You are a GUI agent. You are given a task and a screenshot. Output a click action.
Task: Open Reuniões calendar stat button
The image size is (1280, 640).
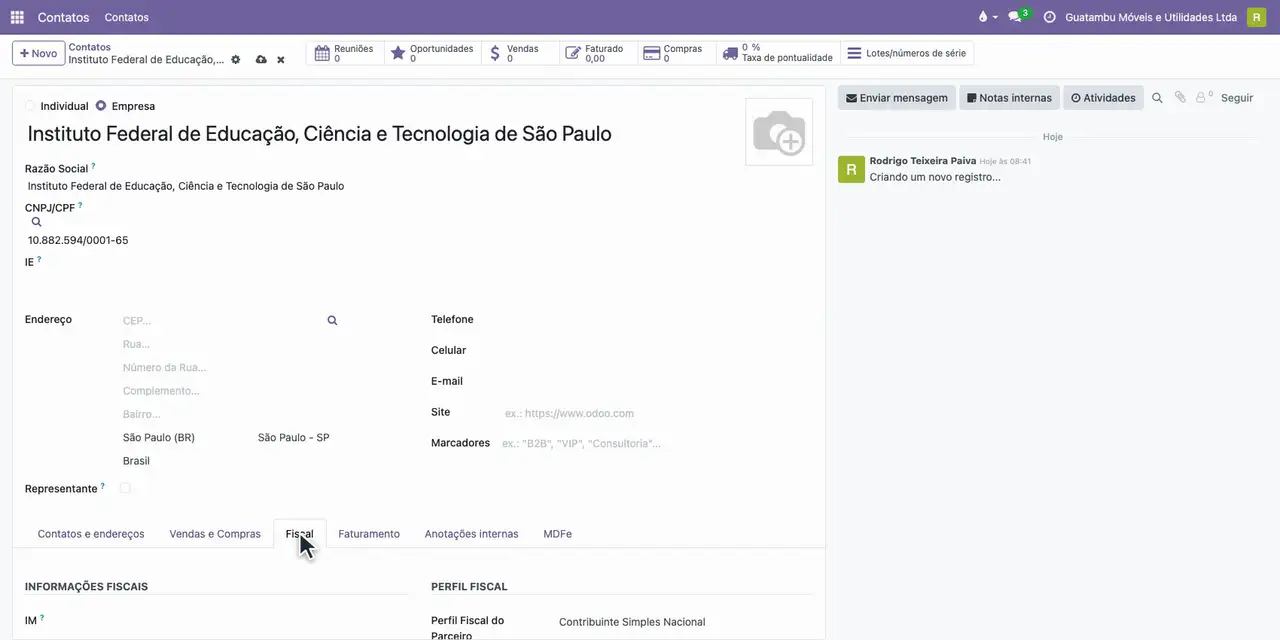(344, 53)
